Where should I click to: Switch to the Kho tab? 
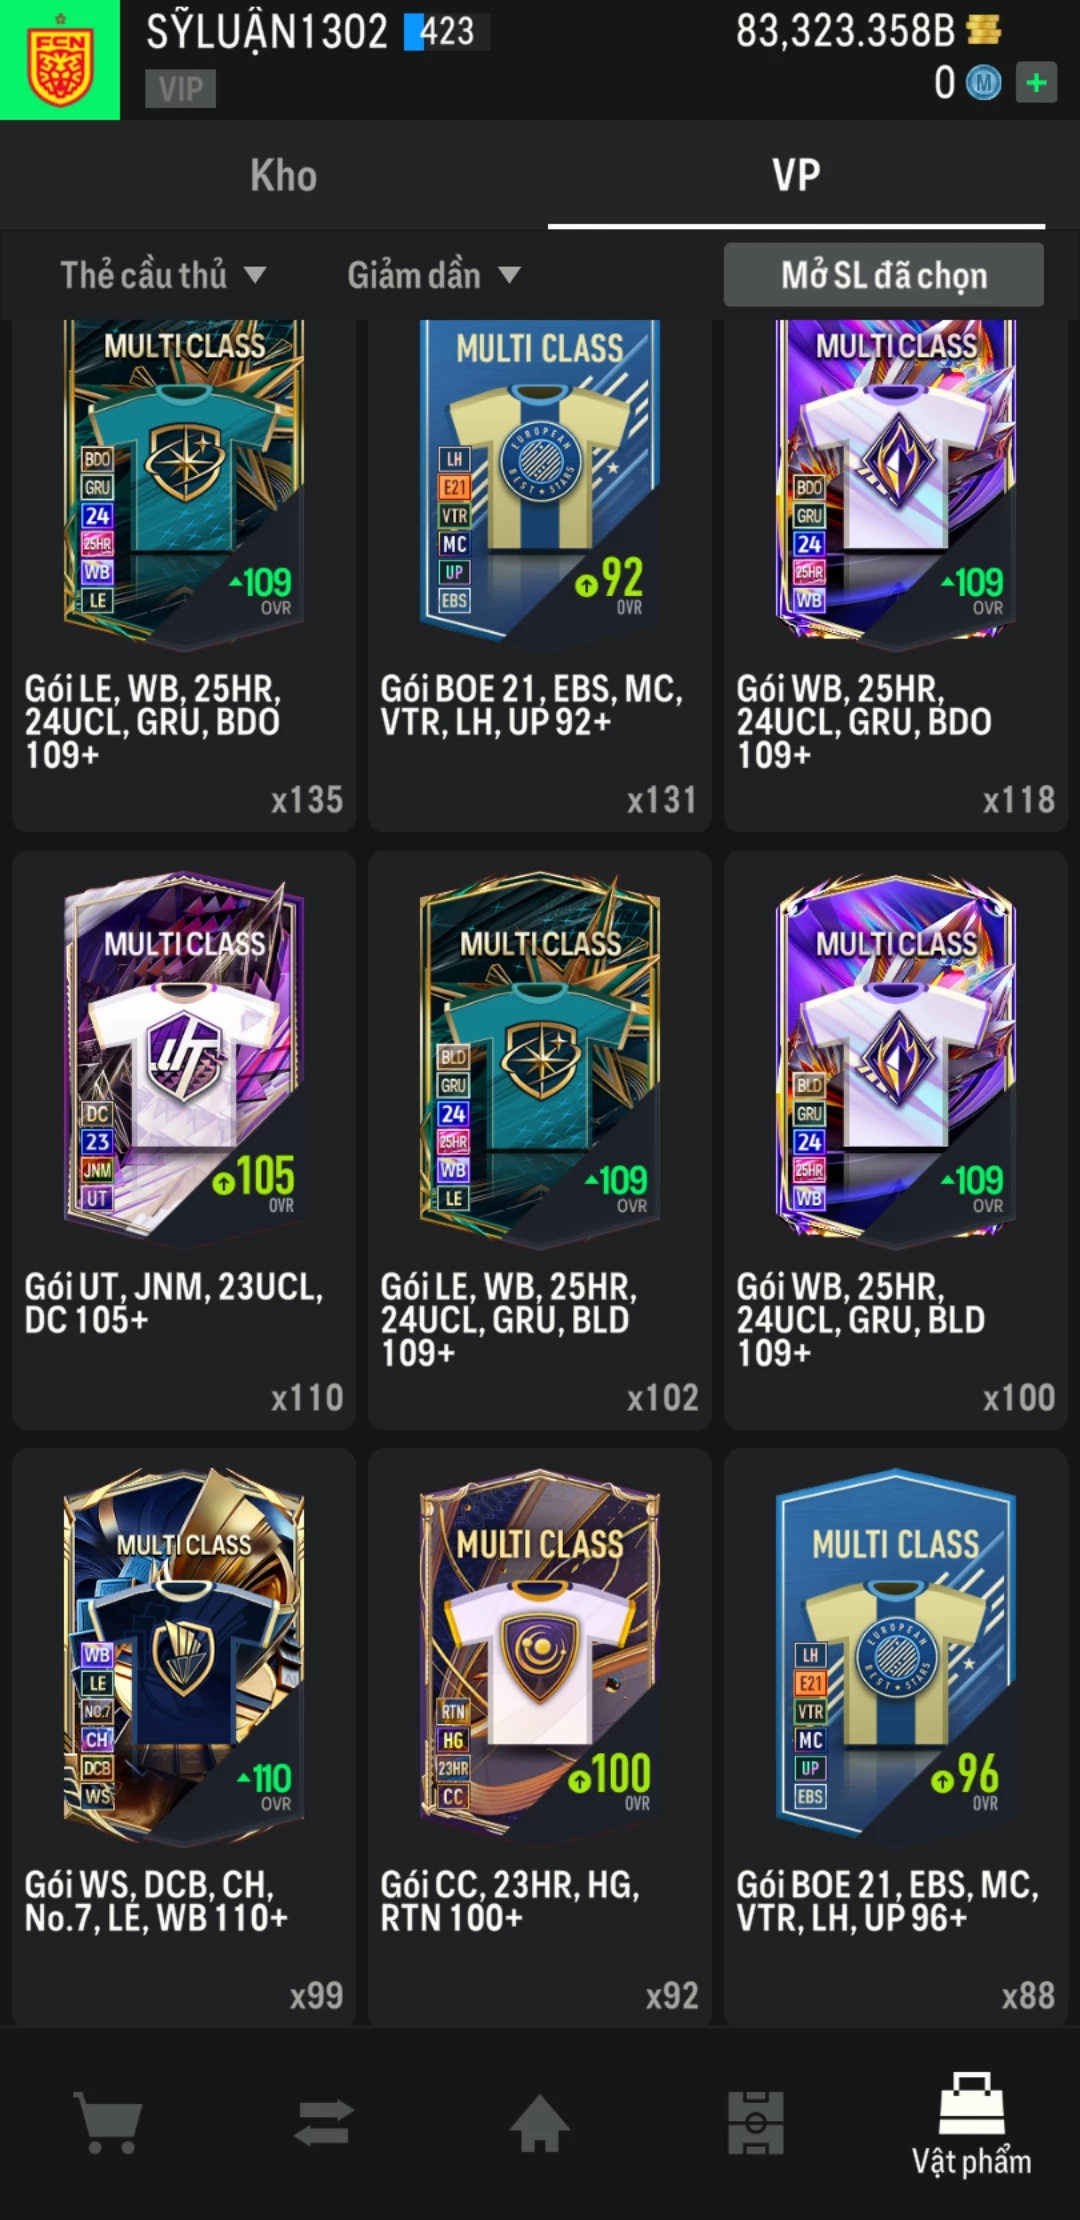point(283,175)
